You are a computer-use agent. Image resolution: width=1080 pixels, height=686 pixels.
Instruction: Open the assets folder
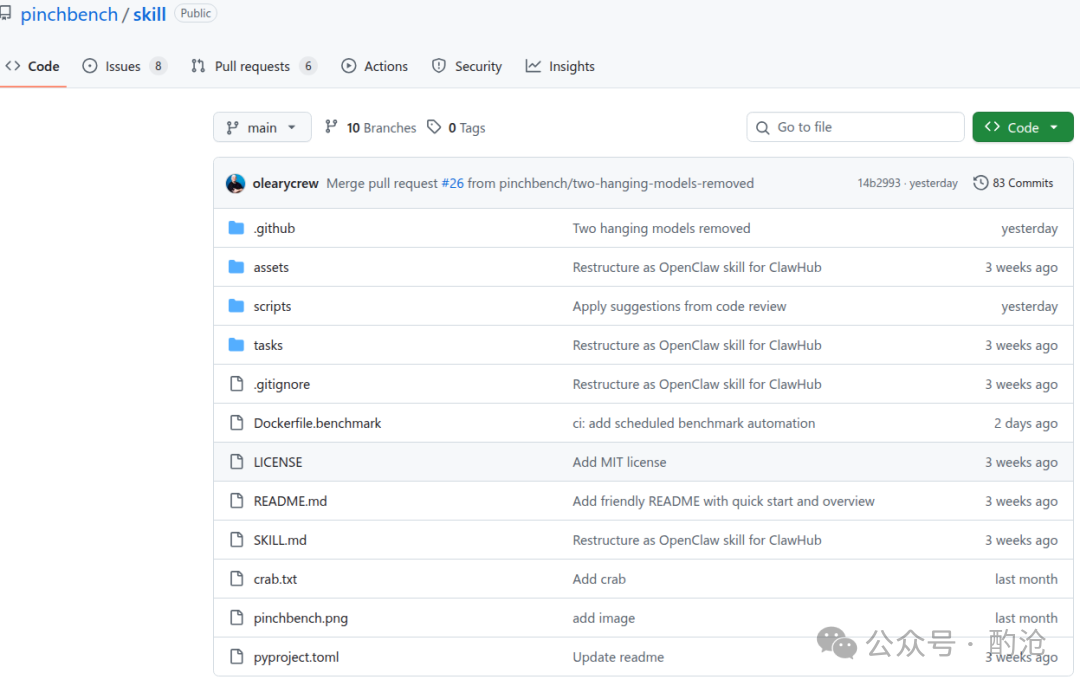(272, 267)
